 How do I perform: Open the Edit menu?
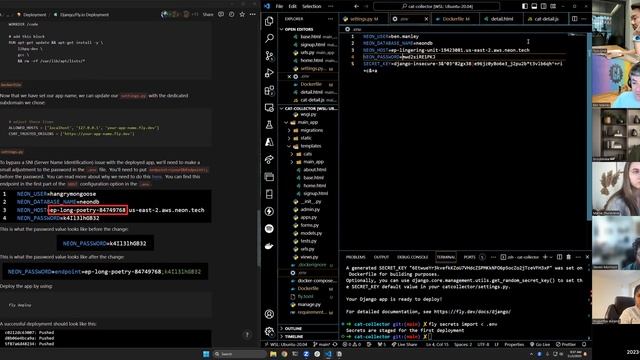[x=292, y=6]
